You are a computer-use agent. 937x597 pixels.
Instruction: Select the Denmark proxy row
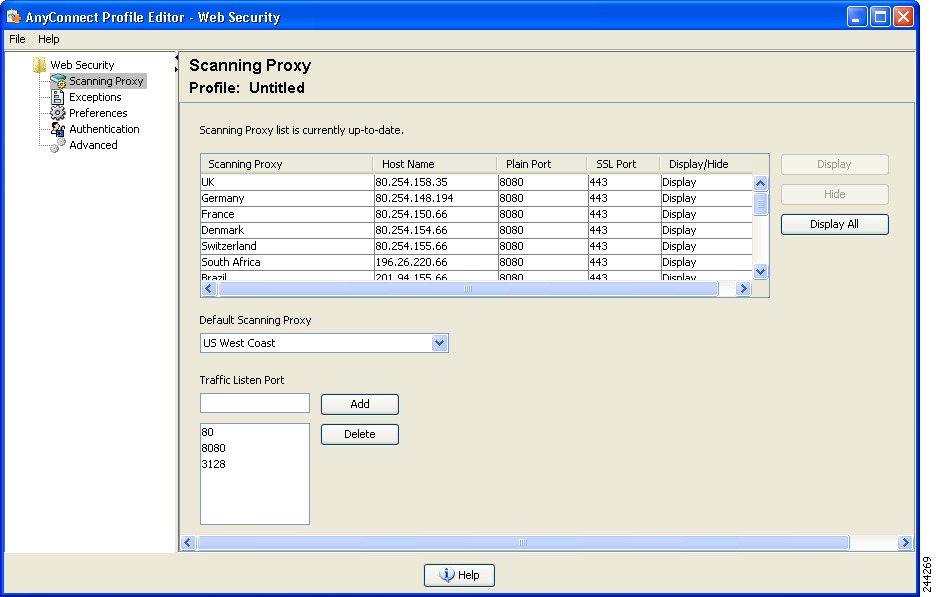coord(476,230)
